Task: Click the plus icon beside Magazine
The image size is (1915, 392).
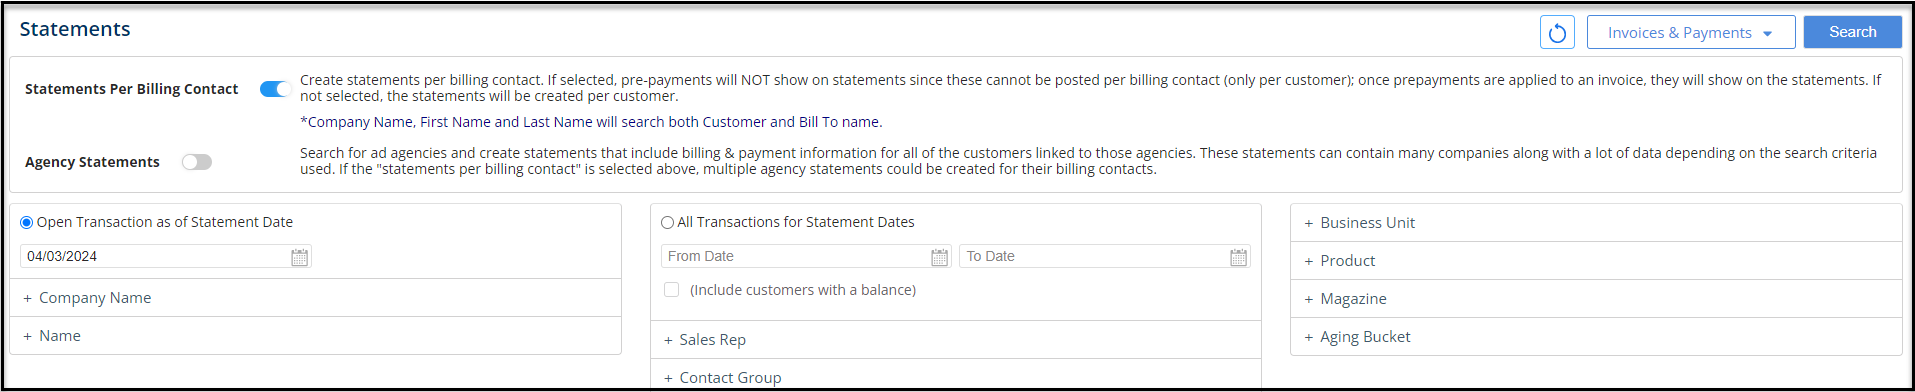Action: [1308, 300]
